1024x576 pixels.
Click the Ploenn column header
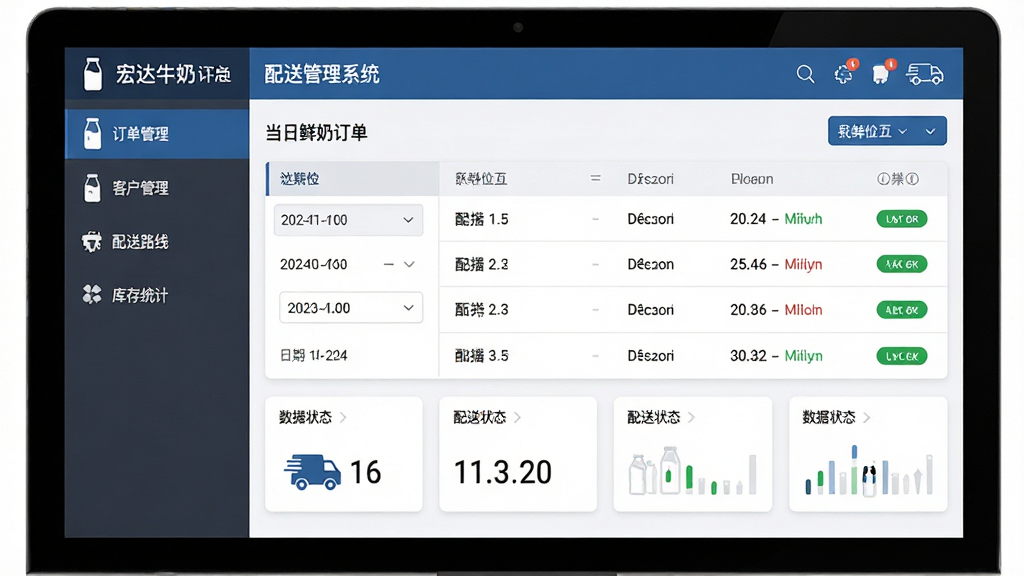[x=752, y=179]
